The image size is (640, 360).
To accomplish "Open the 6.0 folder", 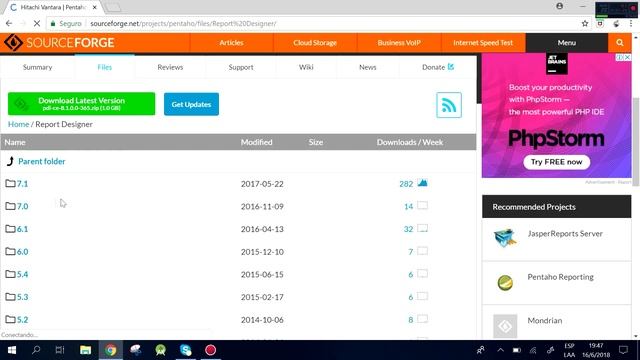I will point(22,251).
